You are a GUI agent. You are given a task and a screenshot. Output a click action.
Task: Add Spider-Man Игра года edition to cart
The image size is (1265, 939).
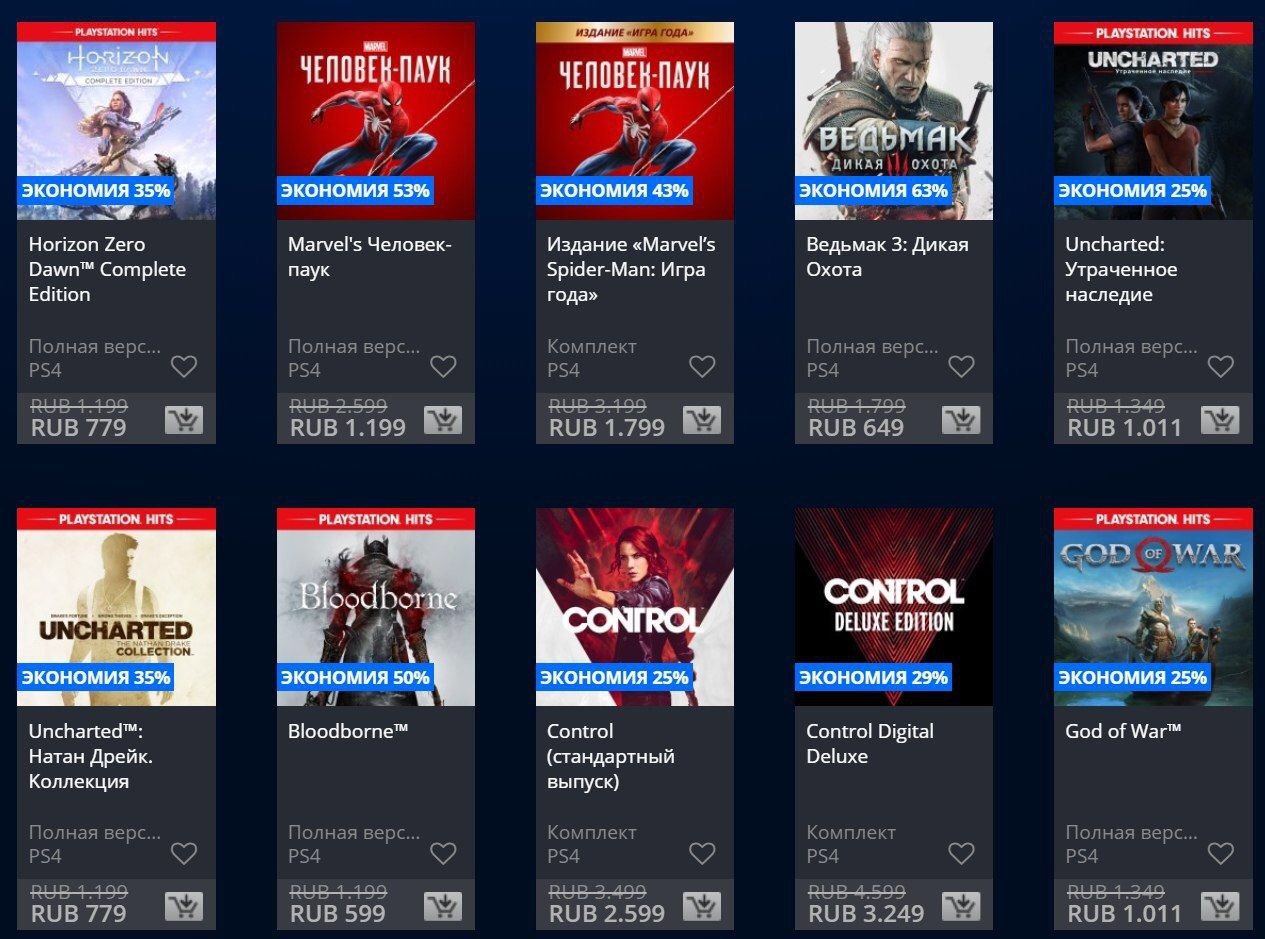(702, 420)
